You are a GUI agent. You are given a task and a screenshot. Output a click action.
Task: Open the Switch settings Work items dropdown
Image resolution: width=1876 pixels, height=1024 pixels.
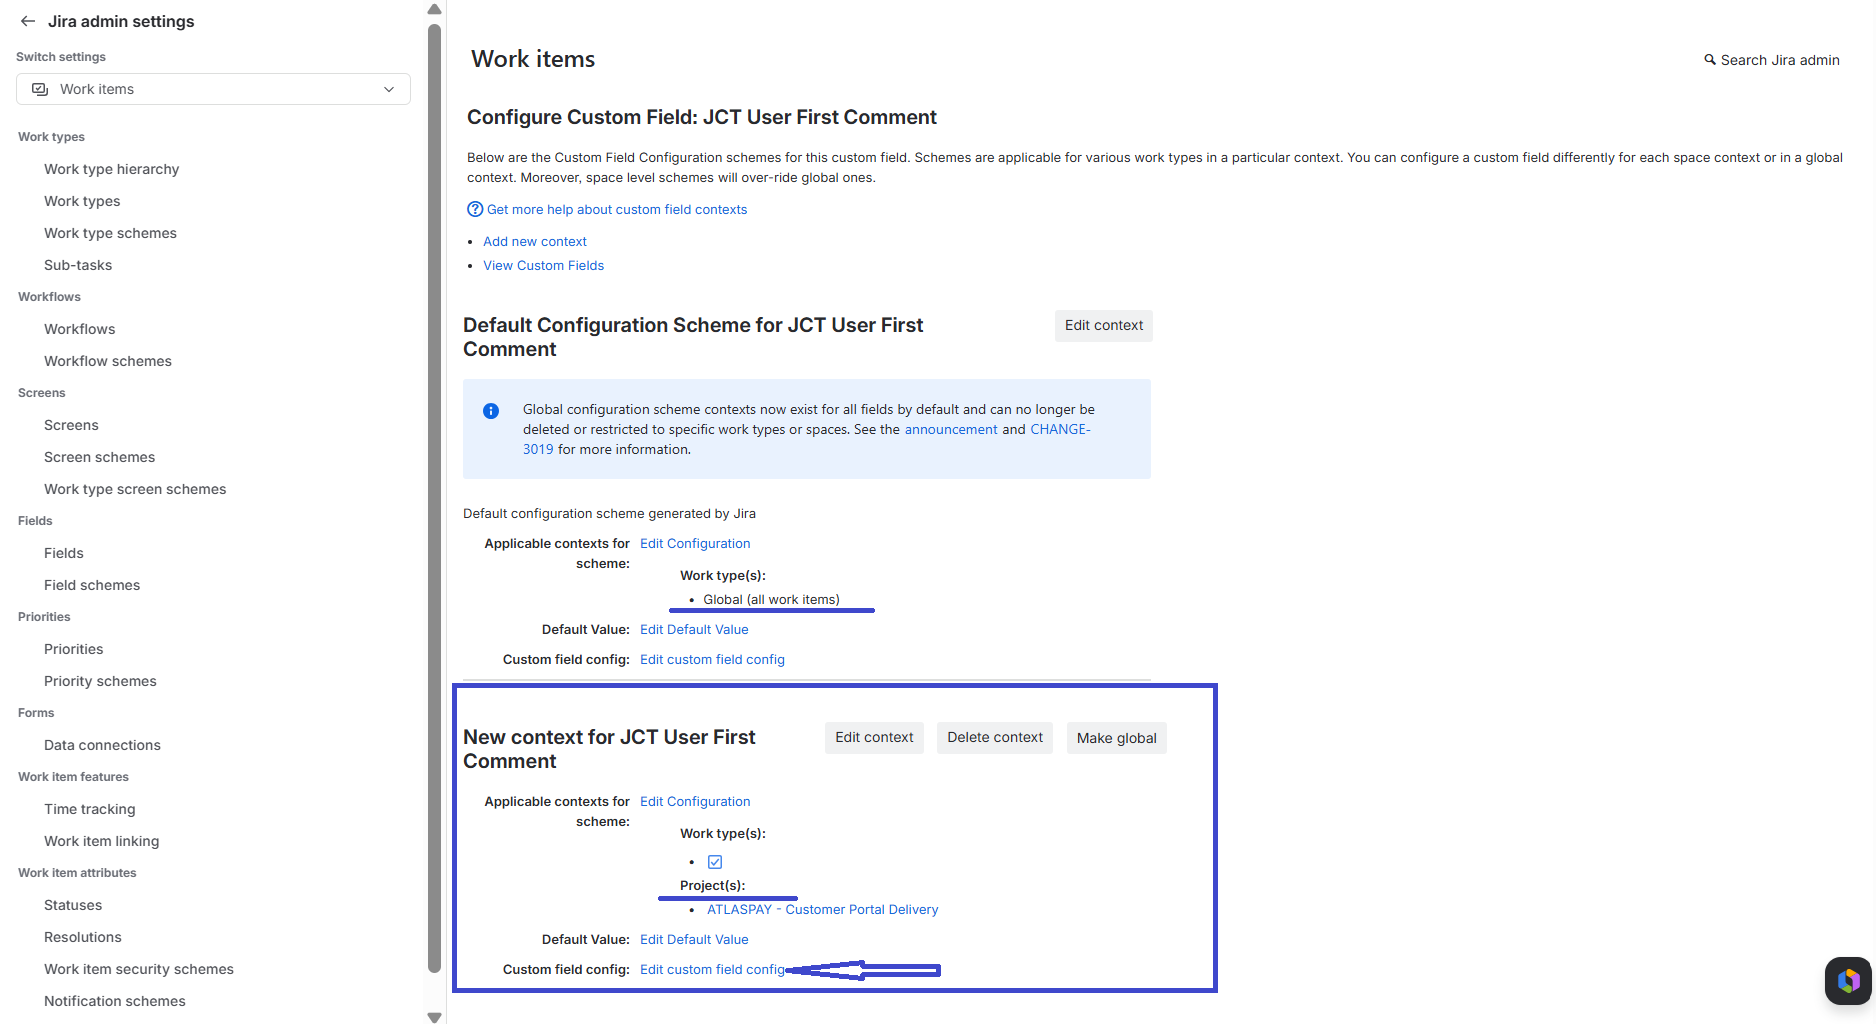click(x=213, y=89)
